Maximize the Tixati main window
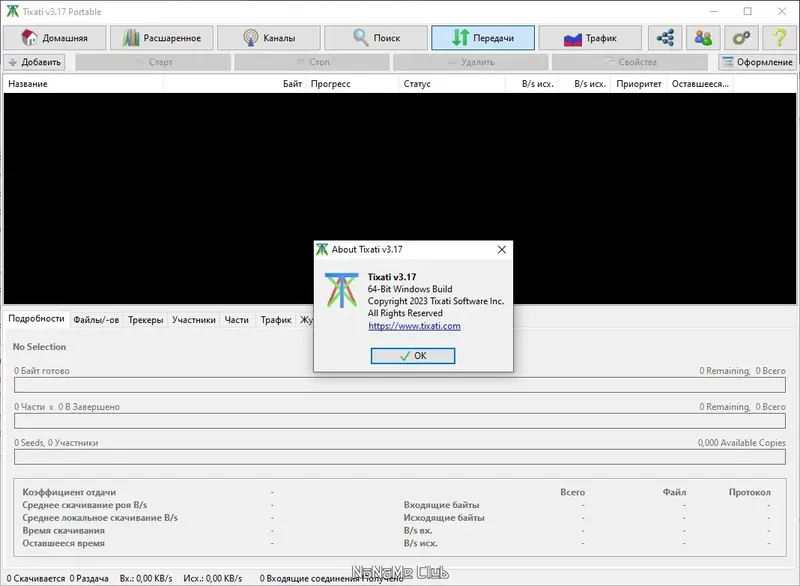Image resolution: width=800 pixels, height=586 pixels. tap(747, 11)
